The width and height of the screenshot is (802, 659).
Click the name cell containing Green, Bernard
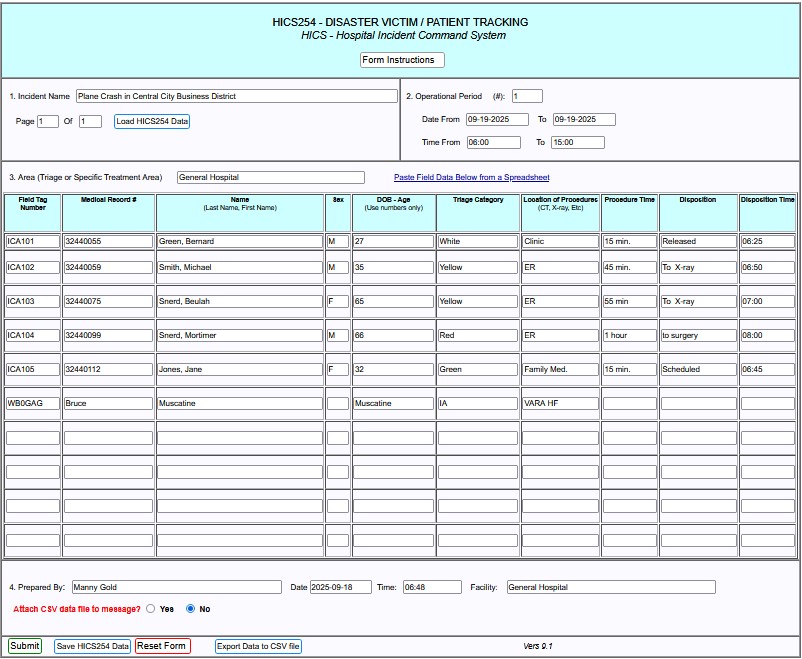coord(240,242)
